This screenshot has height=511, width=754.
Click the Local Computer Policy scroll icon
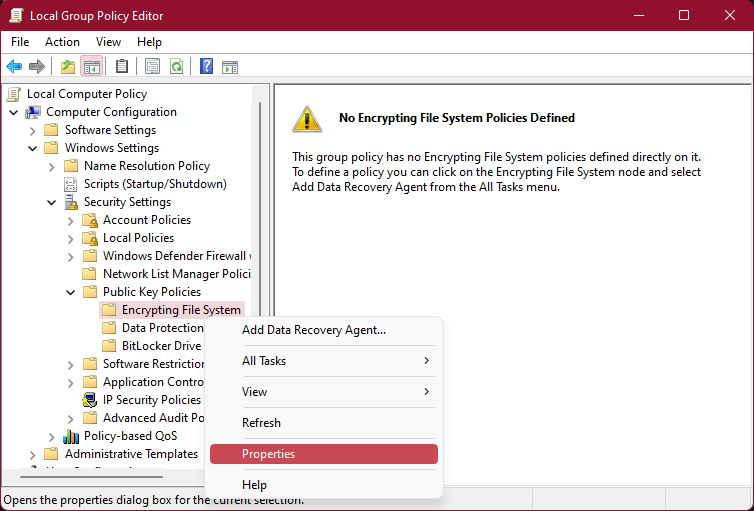pos(14,94)
